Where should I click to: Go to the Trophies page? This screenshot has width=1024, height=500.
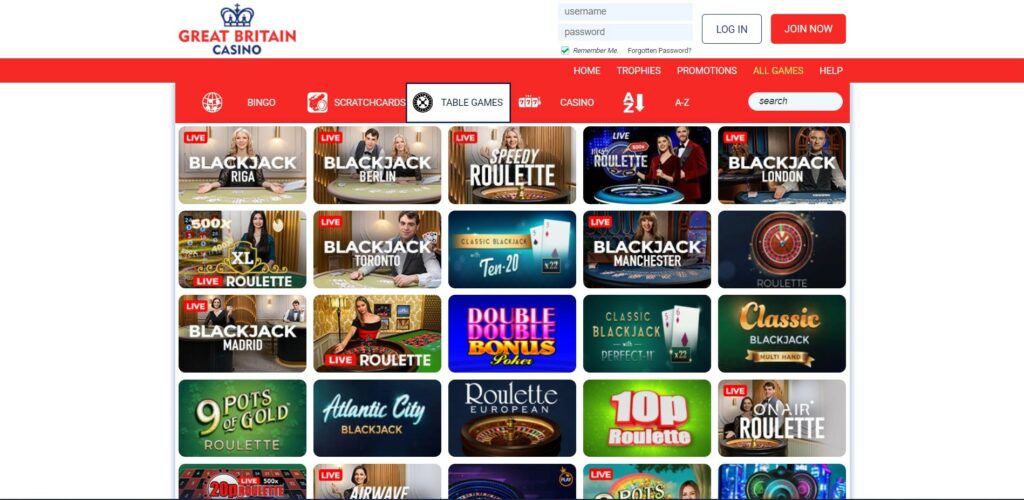pyautogui.click(x=639, y=70)
